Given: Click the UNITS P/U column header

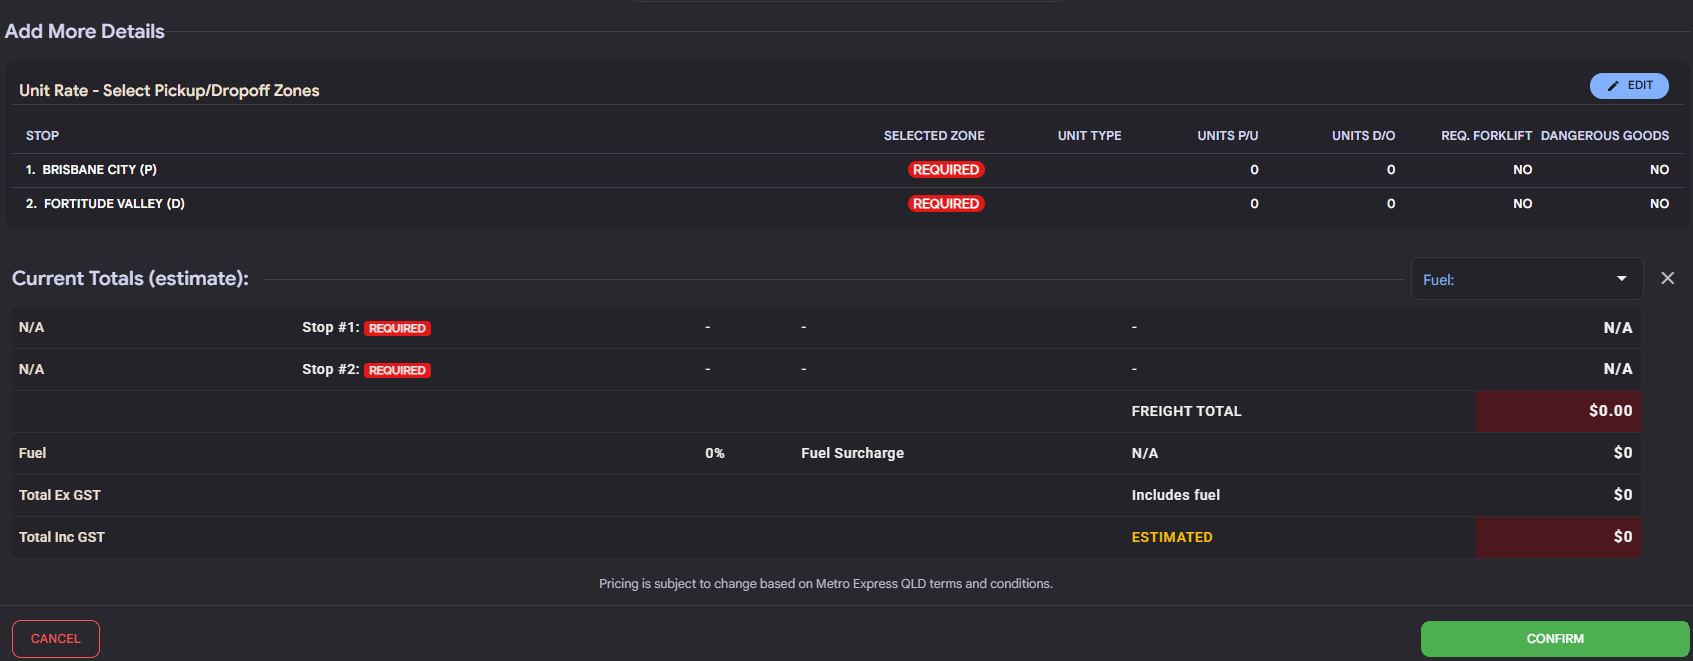Looking at the screenshot, I should (x=1228, y=136).
